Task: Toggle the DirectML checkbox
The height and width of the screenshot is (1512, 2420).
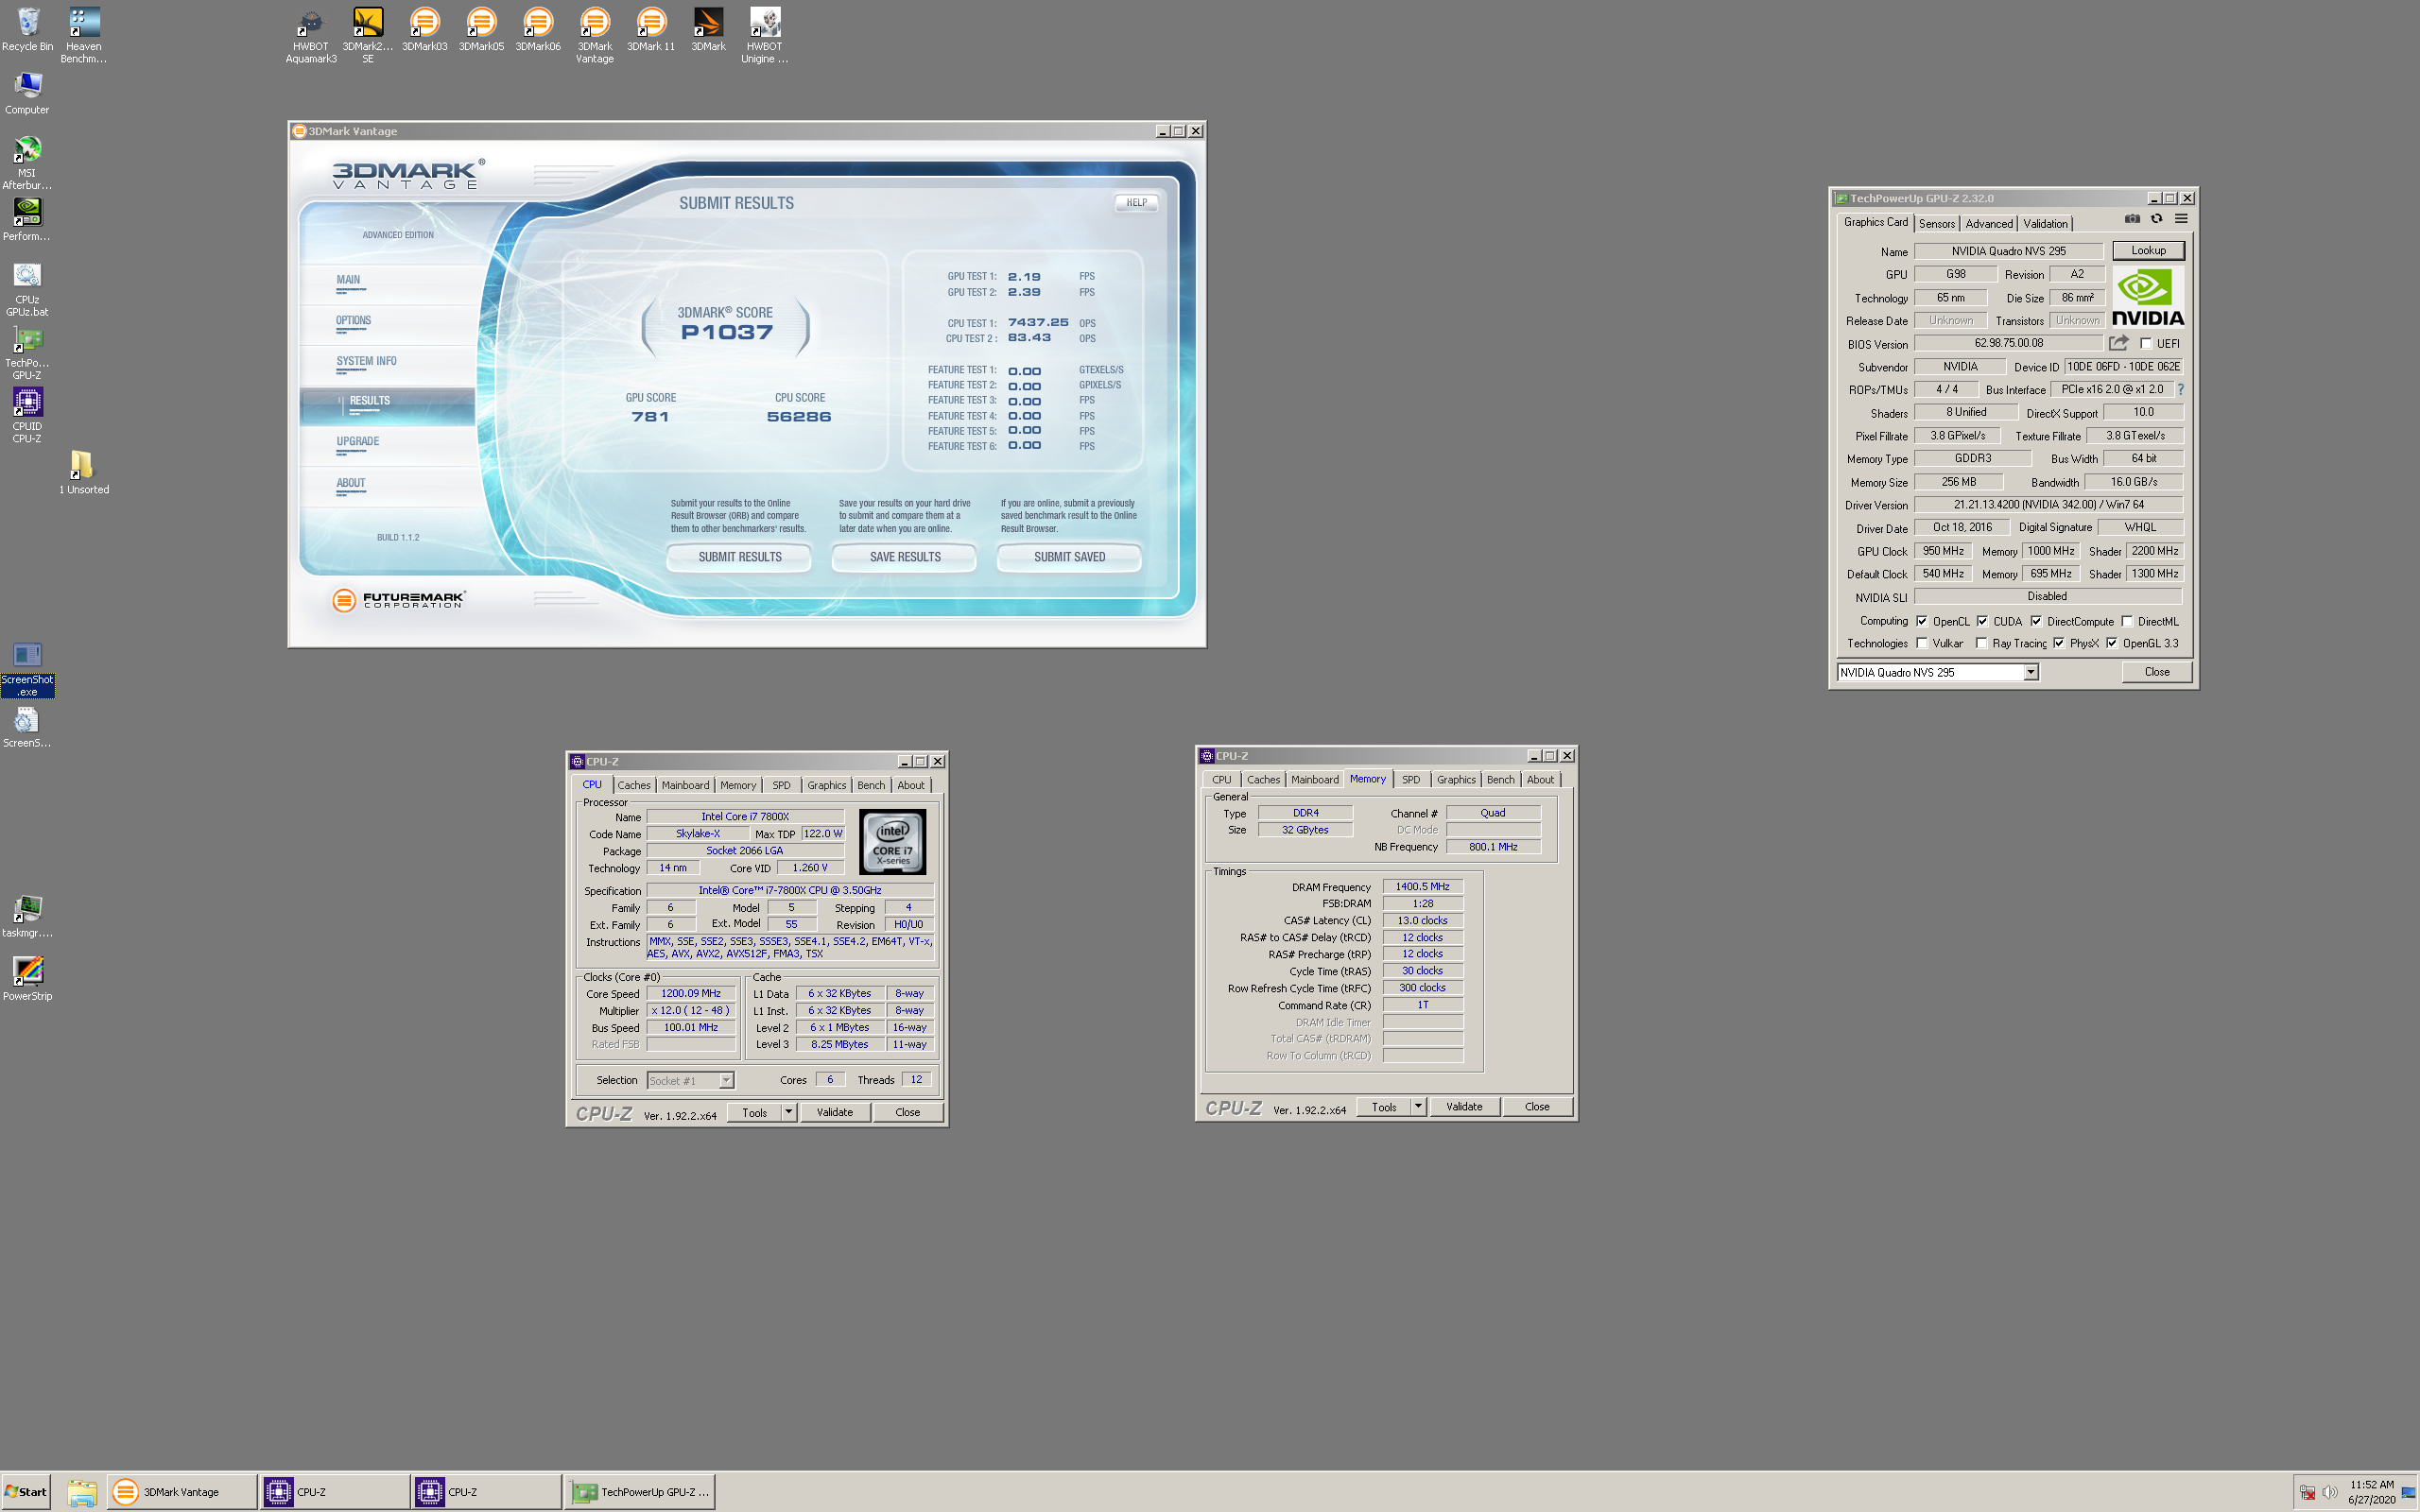Action: tap(2127, 621)
